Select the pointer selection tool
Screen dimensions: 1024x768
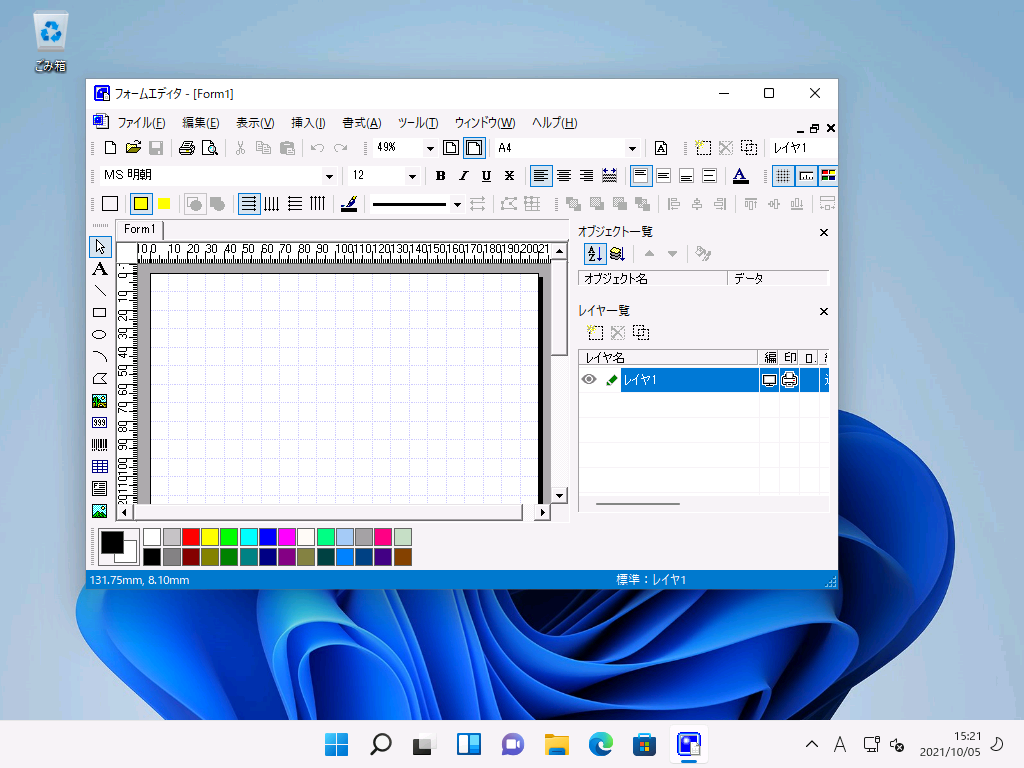point(100,246)
